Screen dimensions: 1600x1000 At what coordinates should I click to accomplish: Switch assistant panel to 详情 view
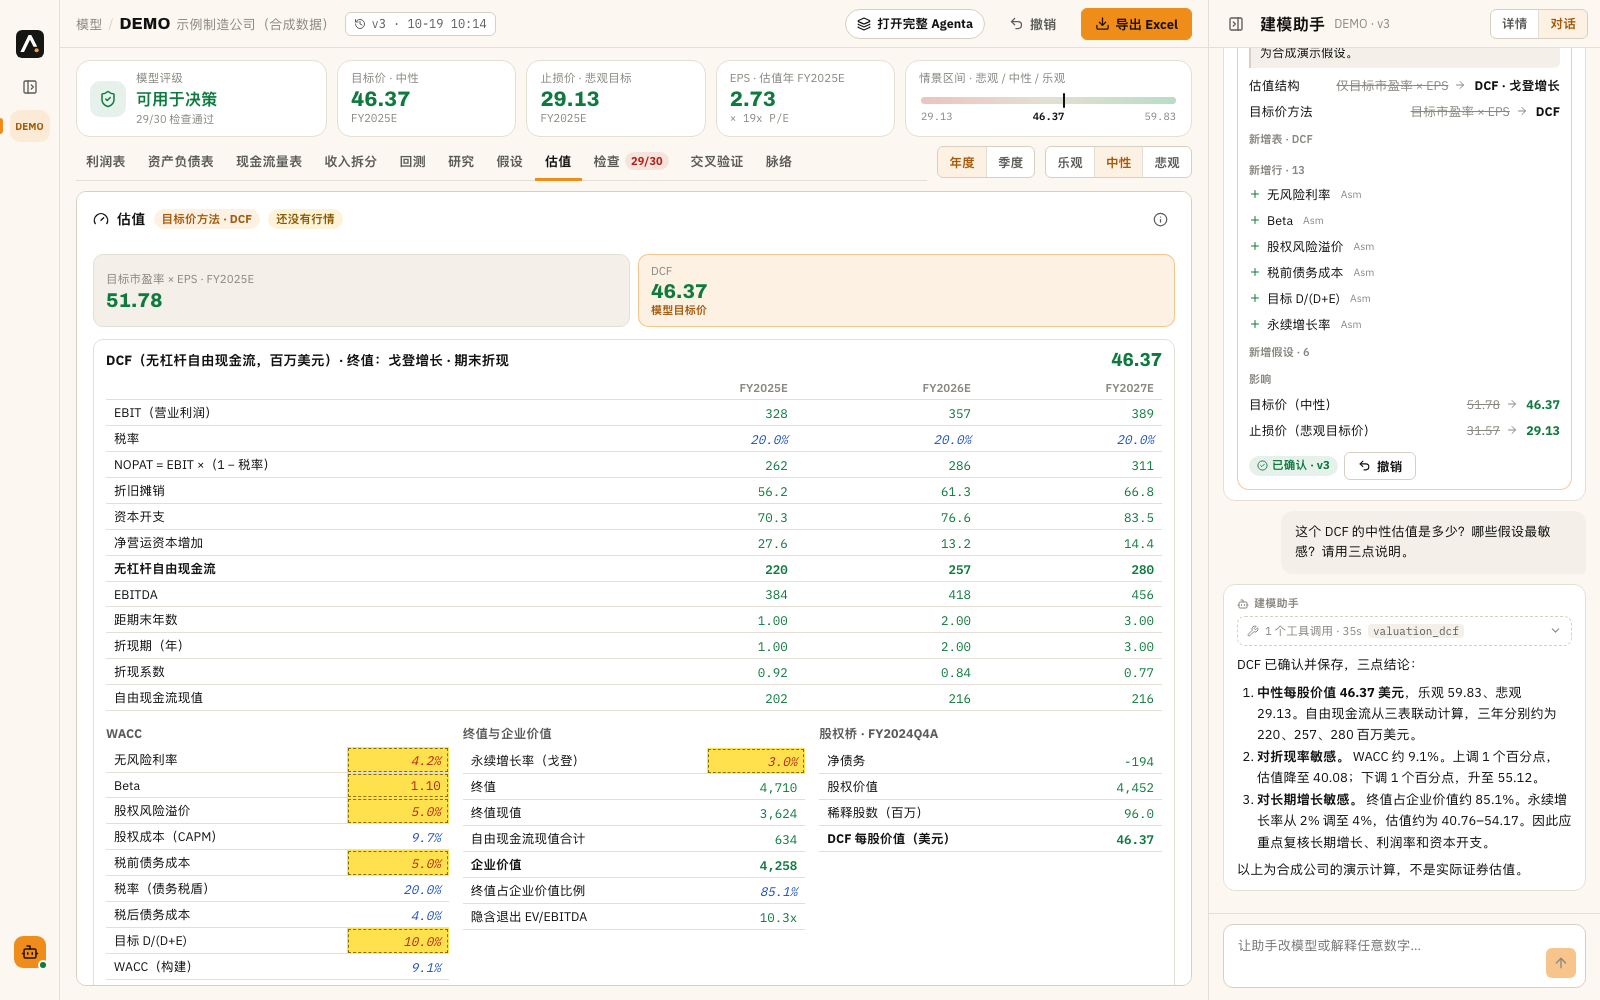click(x=1514, y=24)
